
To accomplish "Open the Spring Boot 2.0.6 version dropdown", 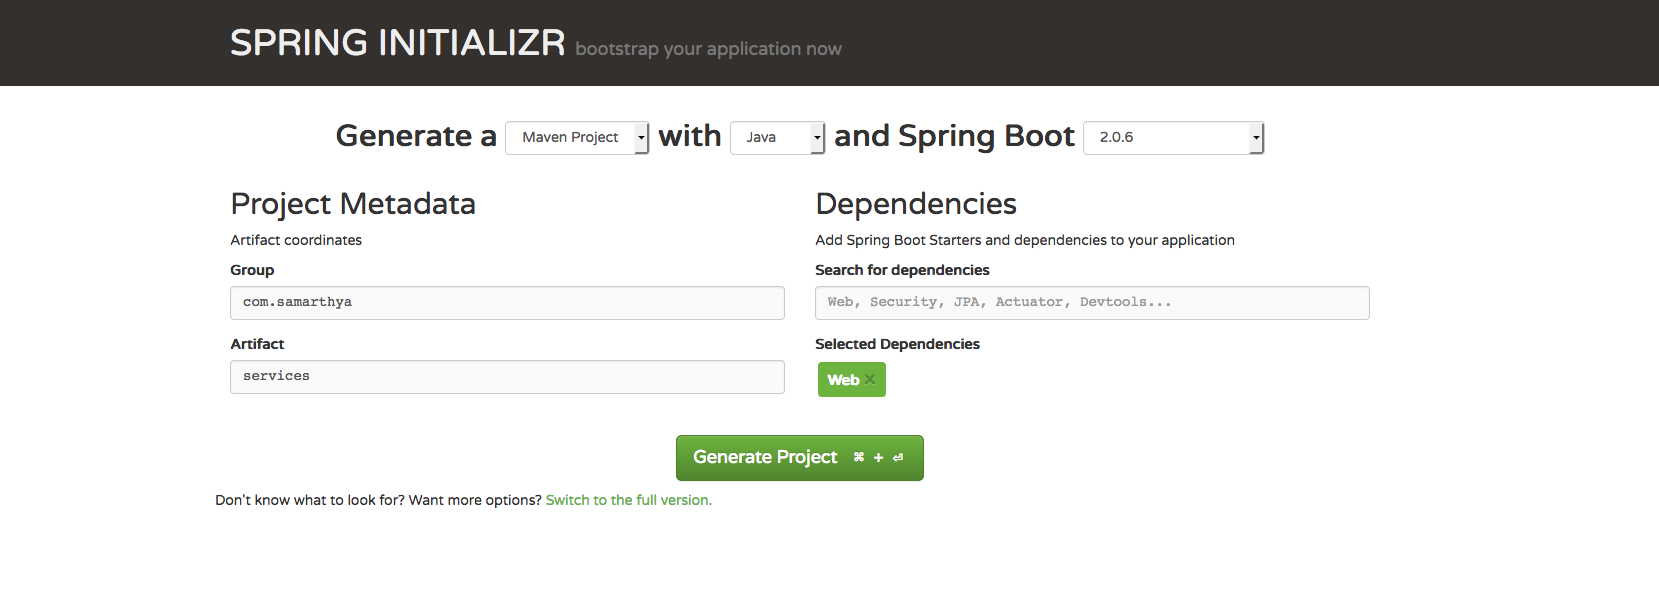I will [x=1174, y=138].
